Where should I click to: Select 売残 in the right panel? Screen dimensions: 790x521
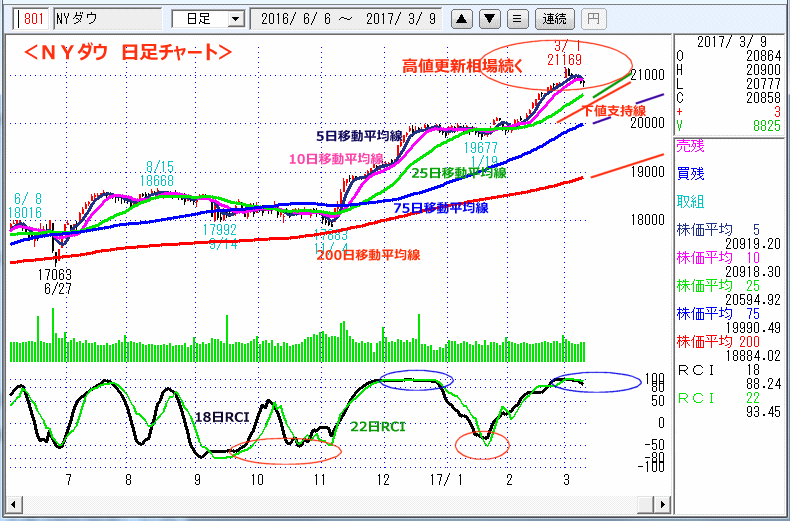click(x=690, y=145)
